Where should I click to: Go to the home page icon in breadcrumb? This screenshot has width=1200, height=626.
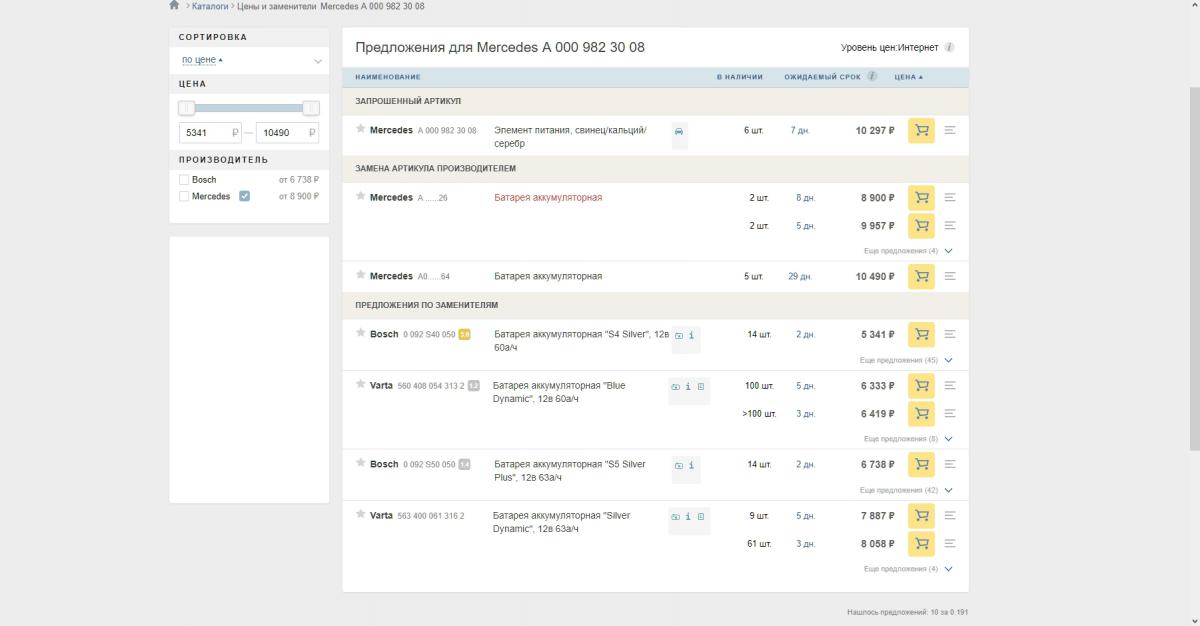[174, 5]
